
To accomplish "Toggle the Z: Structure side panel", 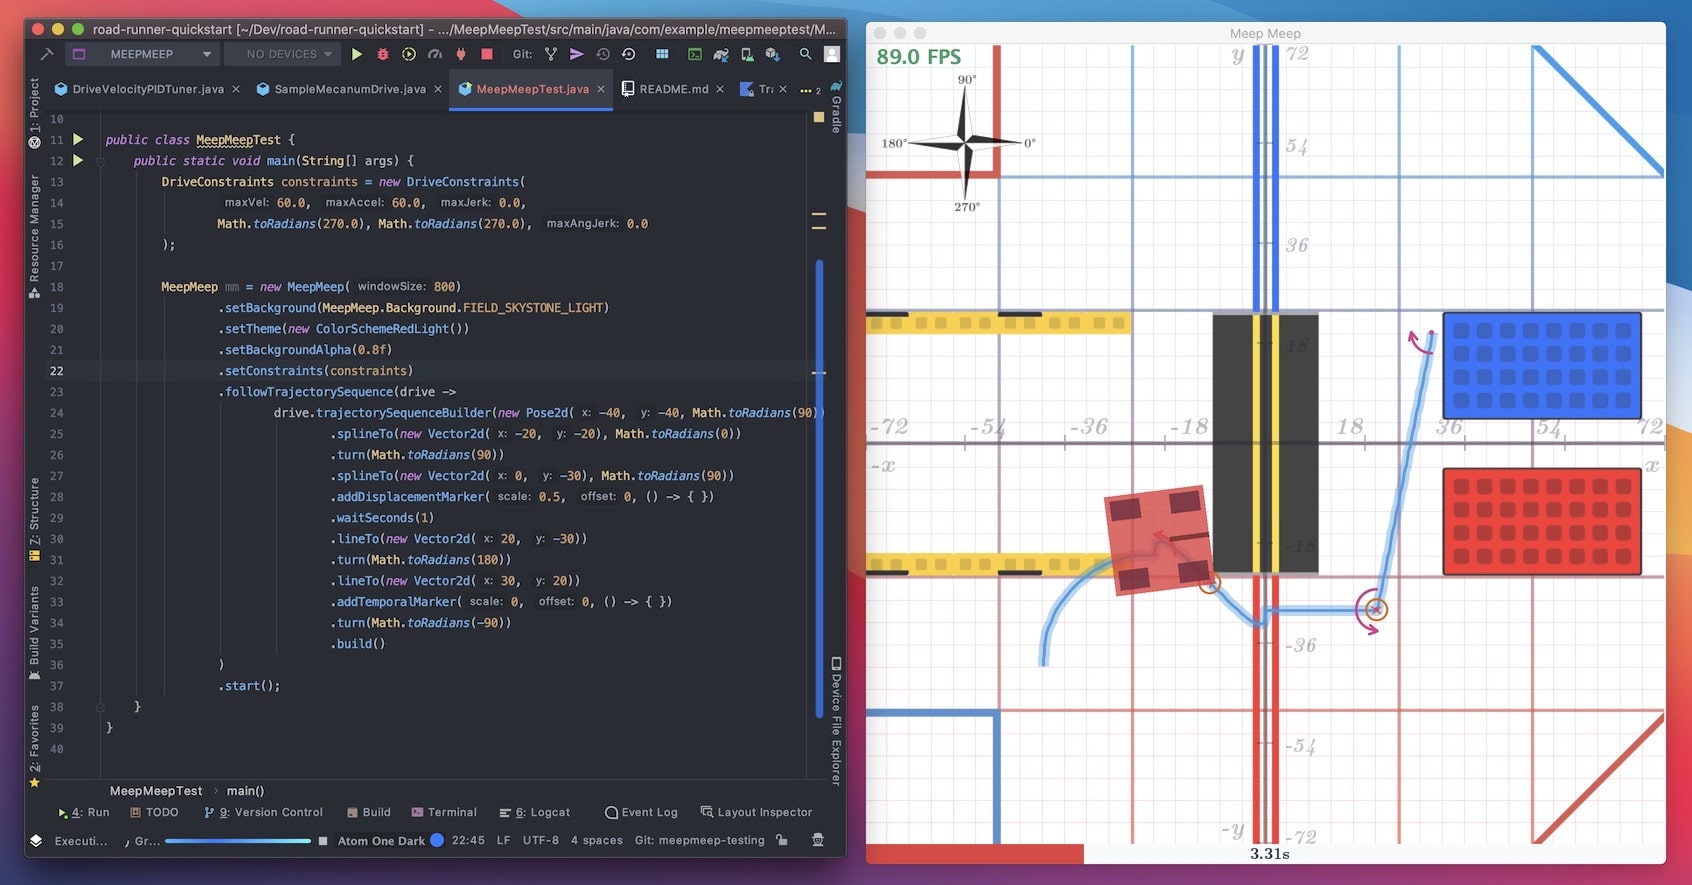I will [34, 518].
